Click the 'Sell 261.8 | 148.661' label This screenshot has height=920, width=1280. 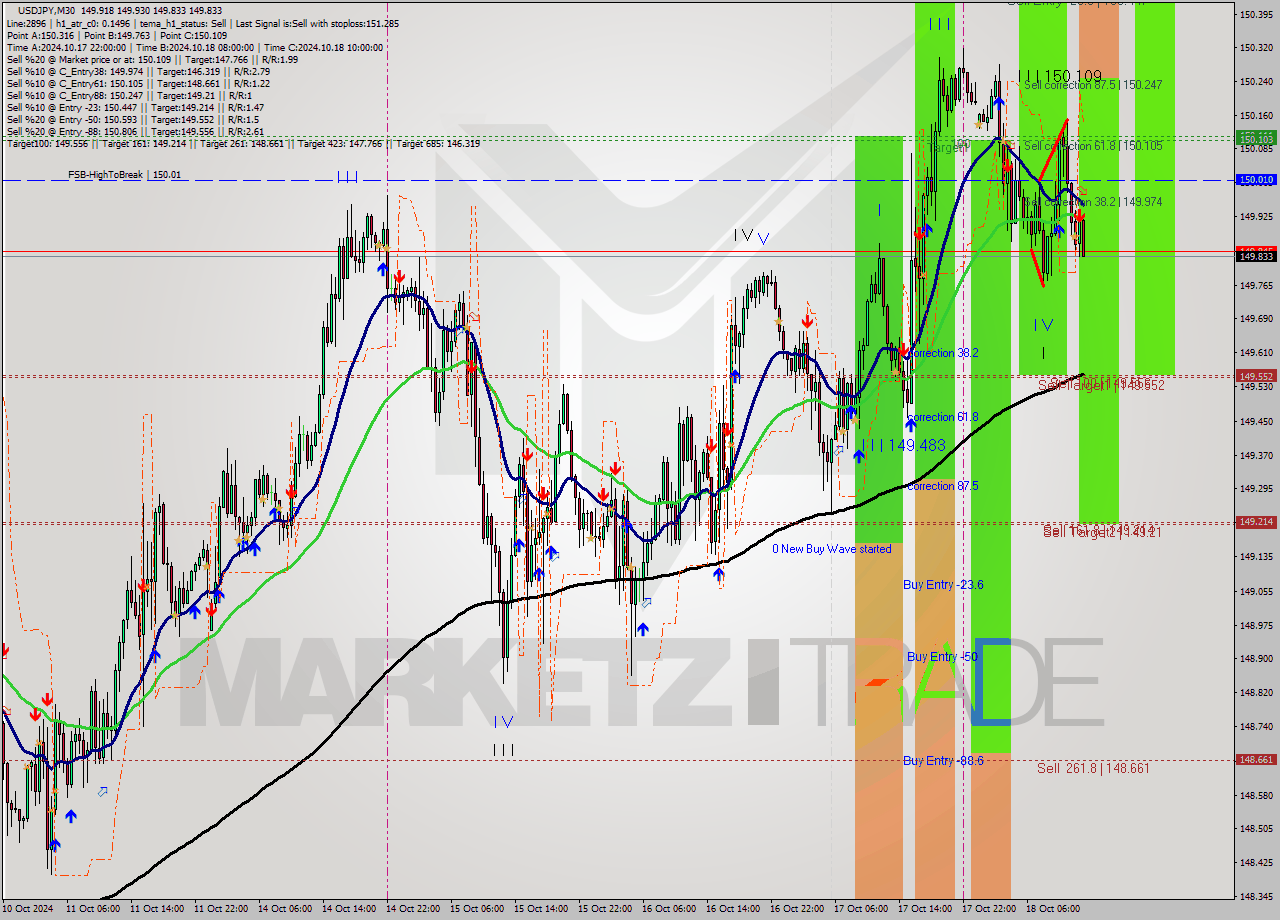pos(1093,768)
